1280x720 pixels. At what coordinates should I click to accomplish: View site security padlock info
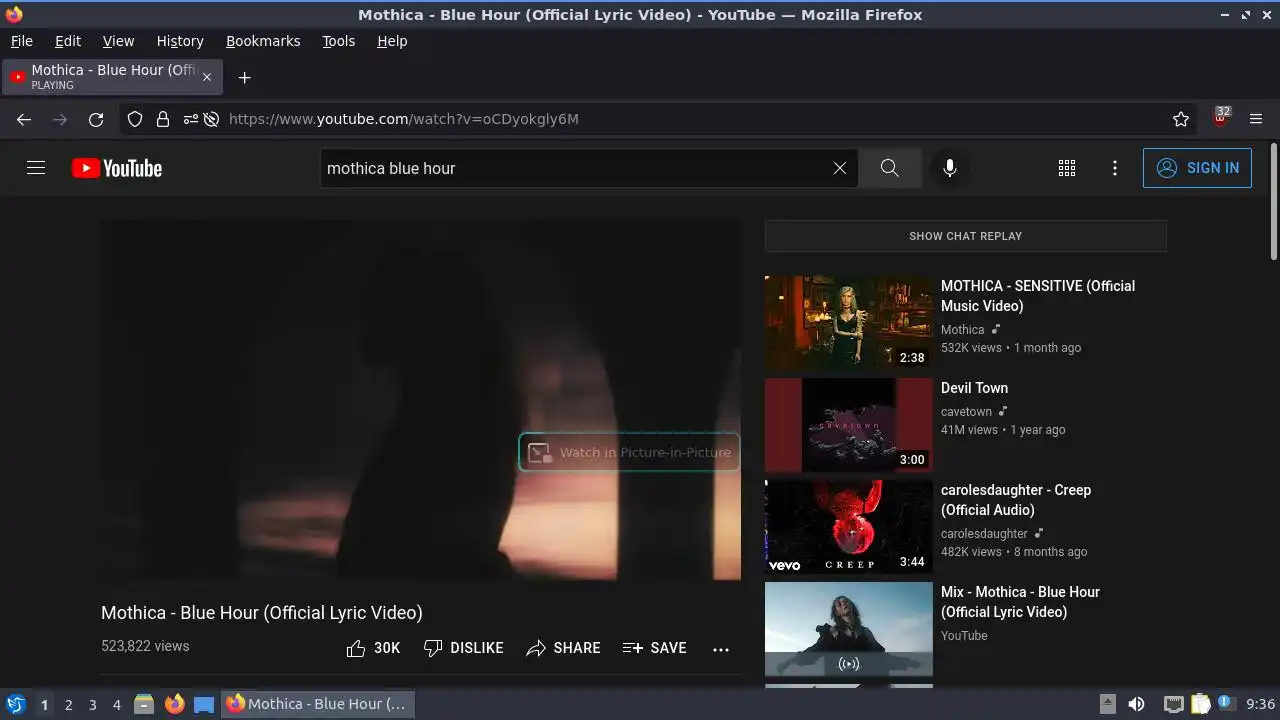click(163, 119)
